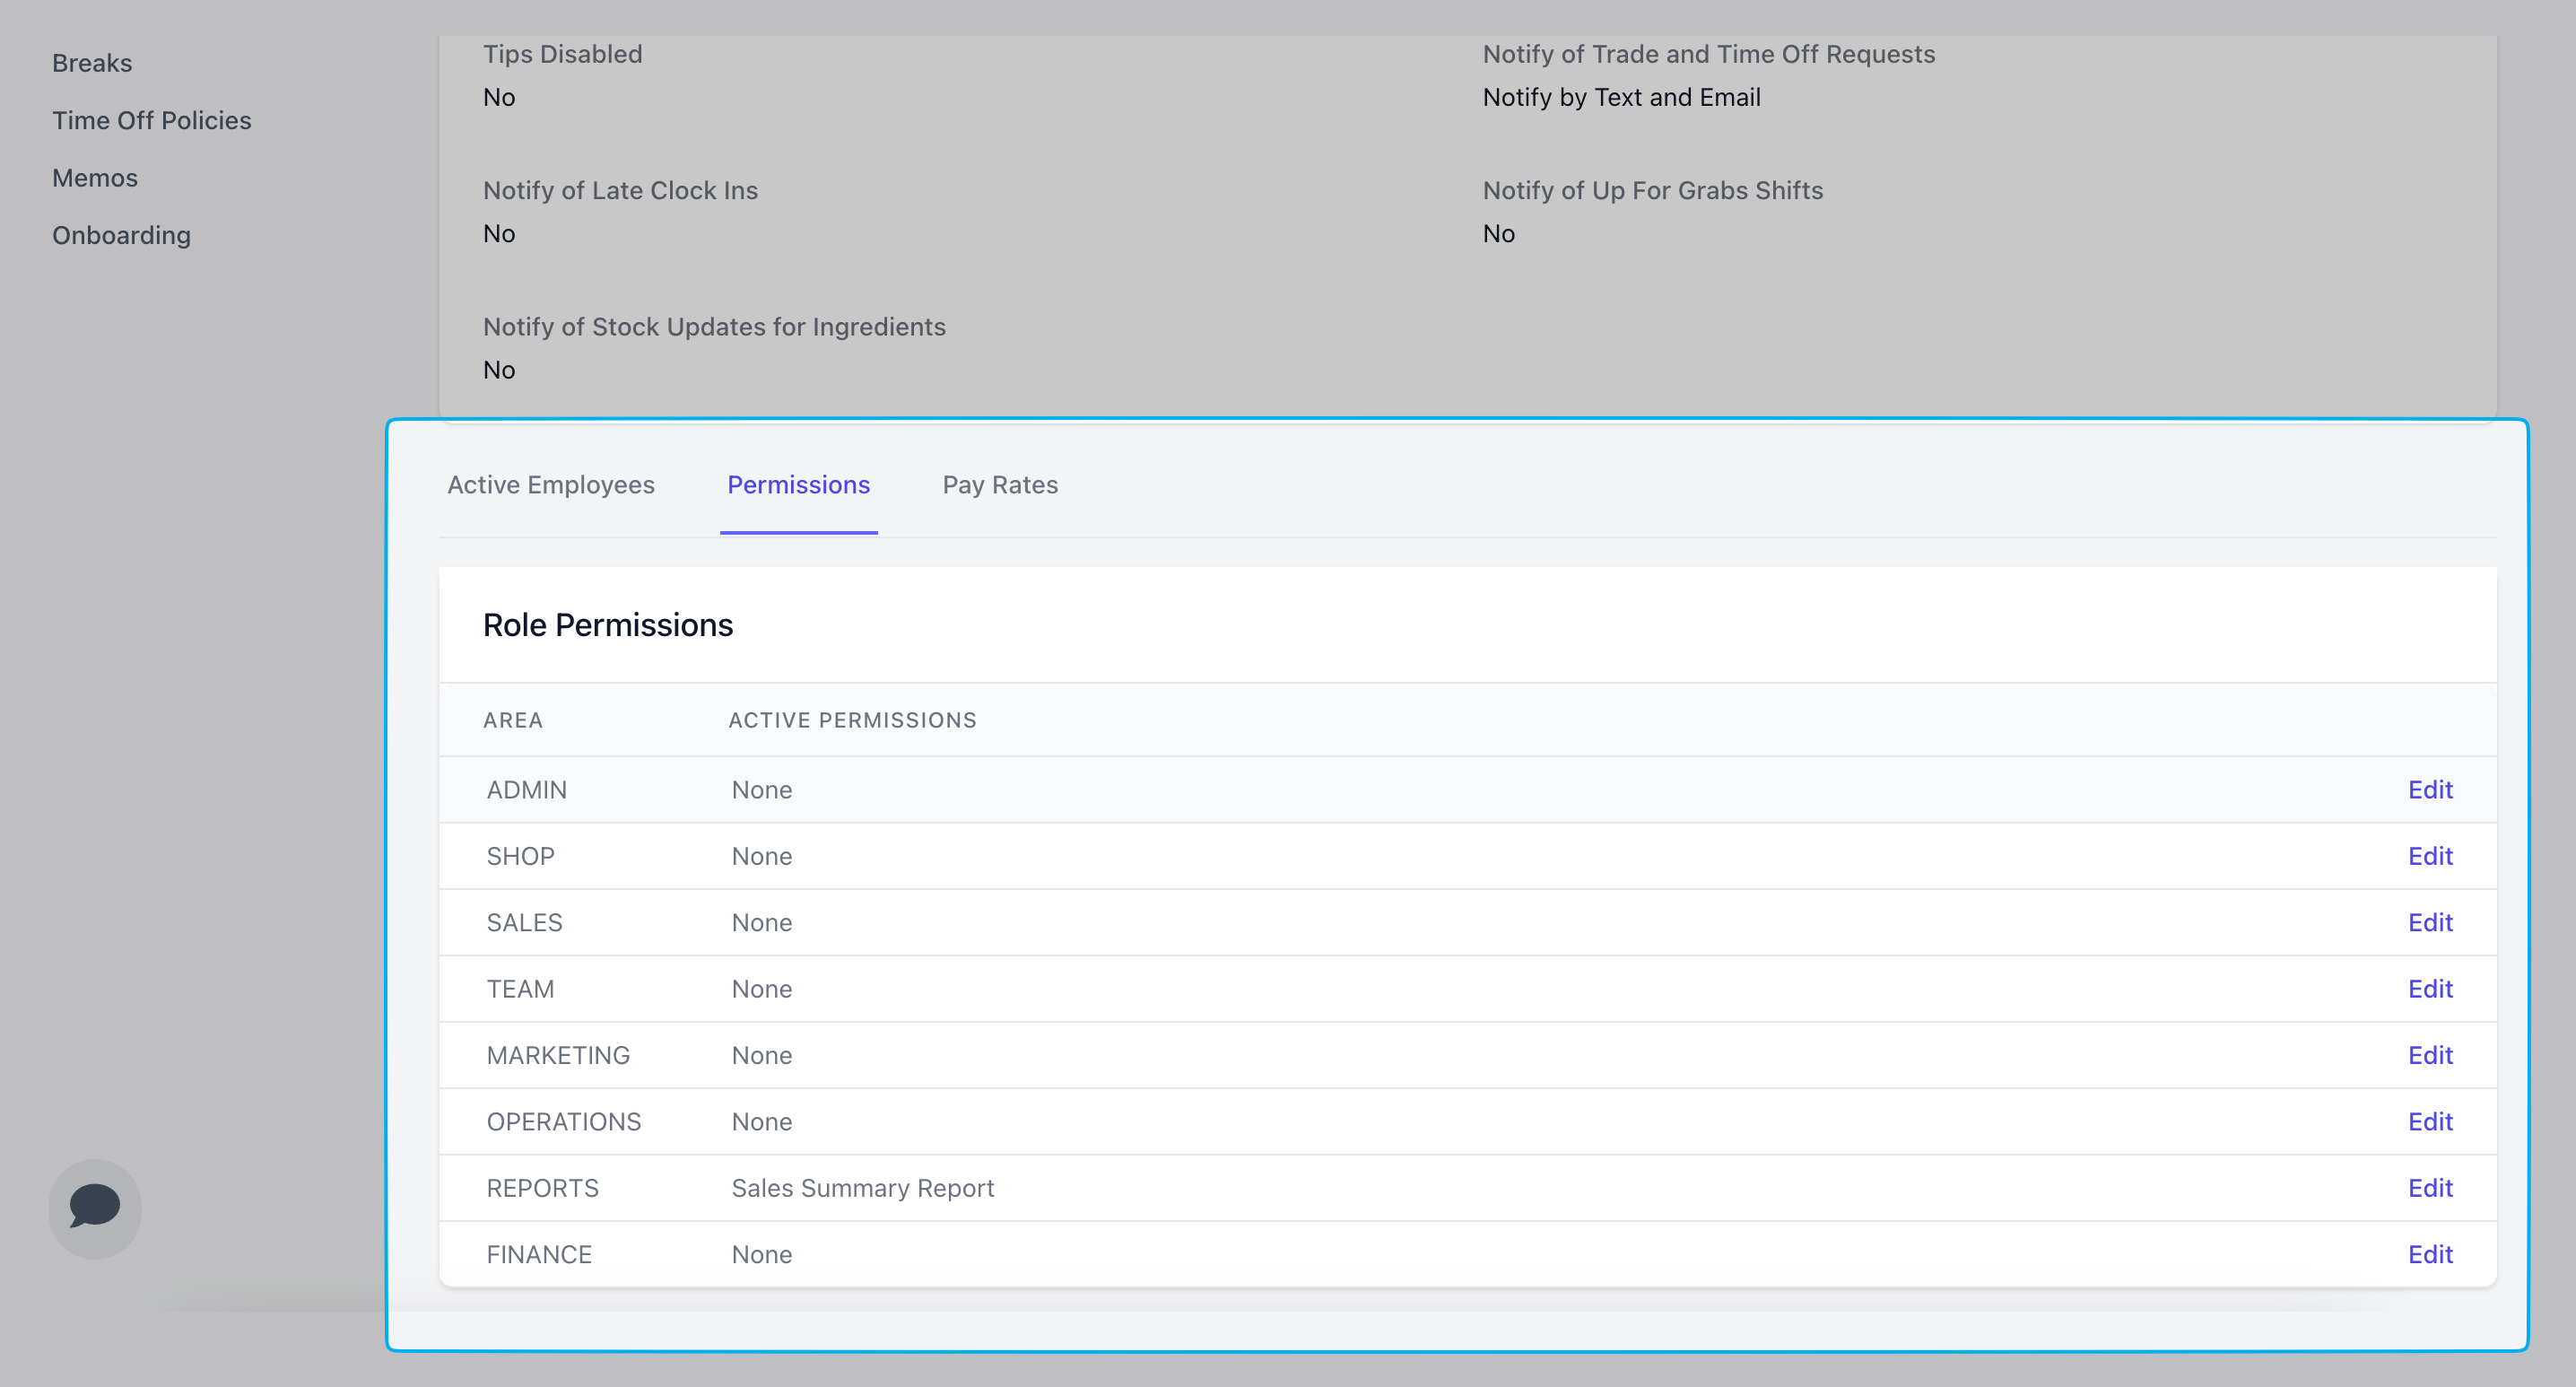2576x1387 pixels.
Task: Navigate to Onboarding in the sidebar
Action: [121, 235]
